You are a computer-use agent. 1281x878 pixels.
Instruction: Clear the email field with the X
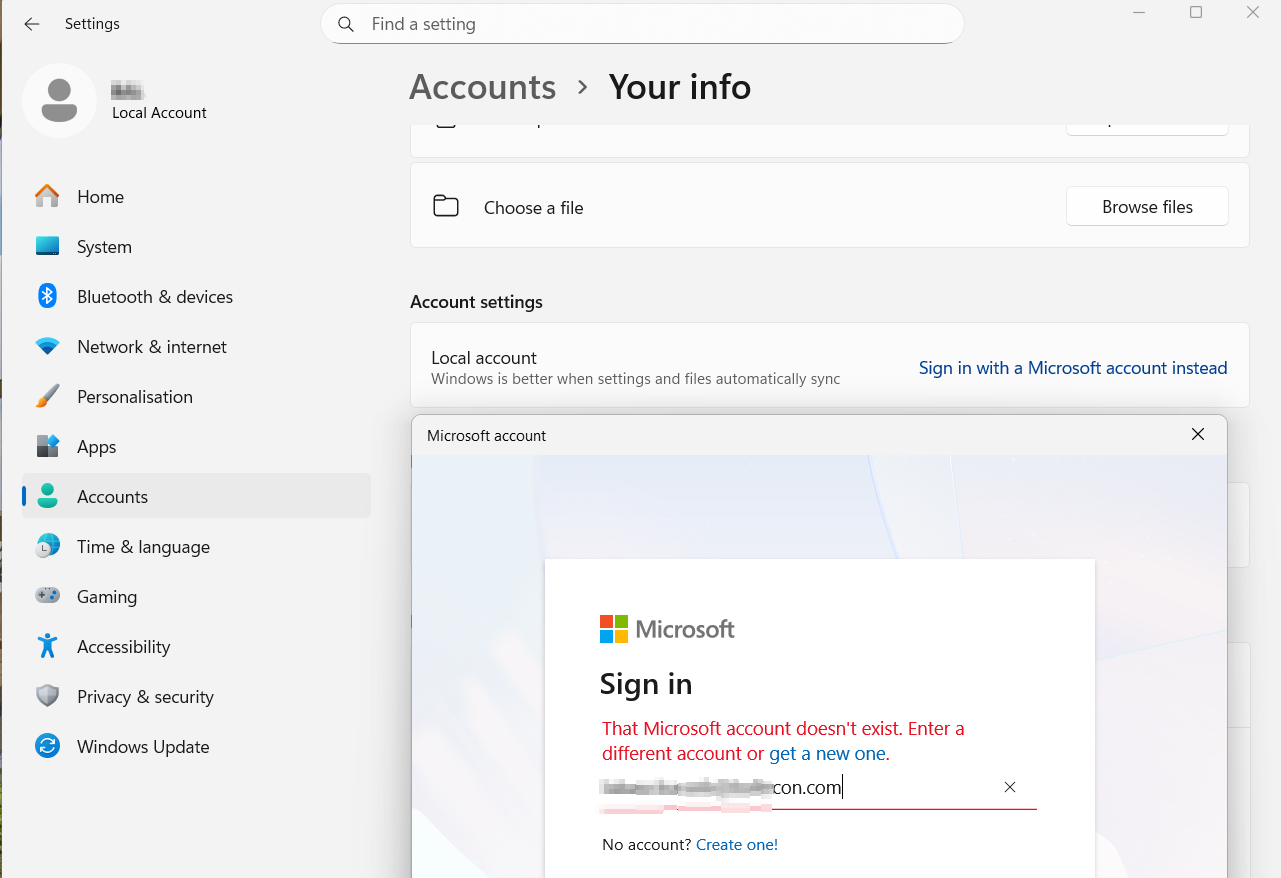point(1010,788)
